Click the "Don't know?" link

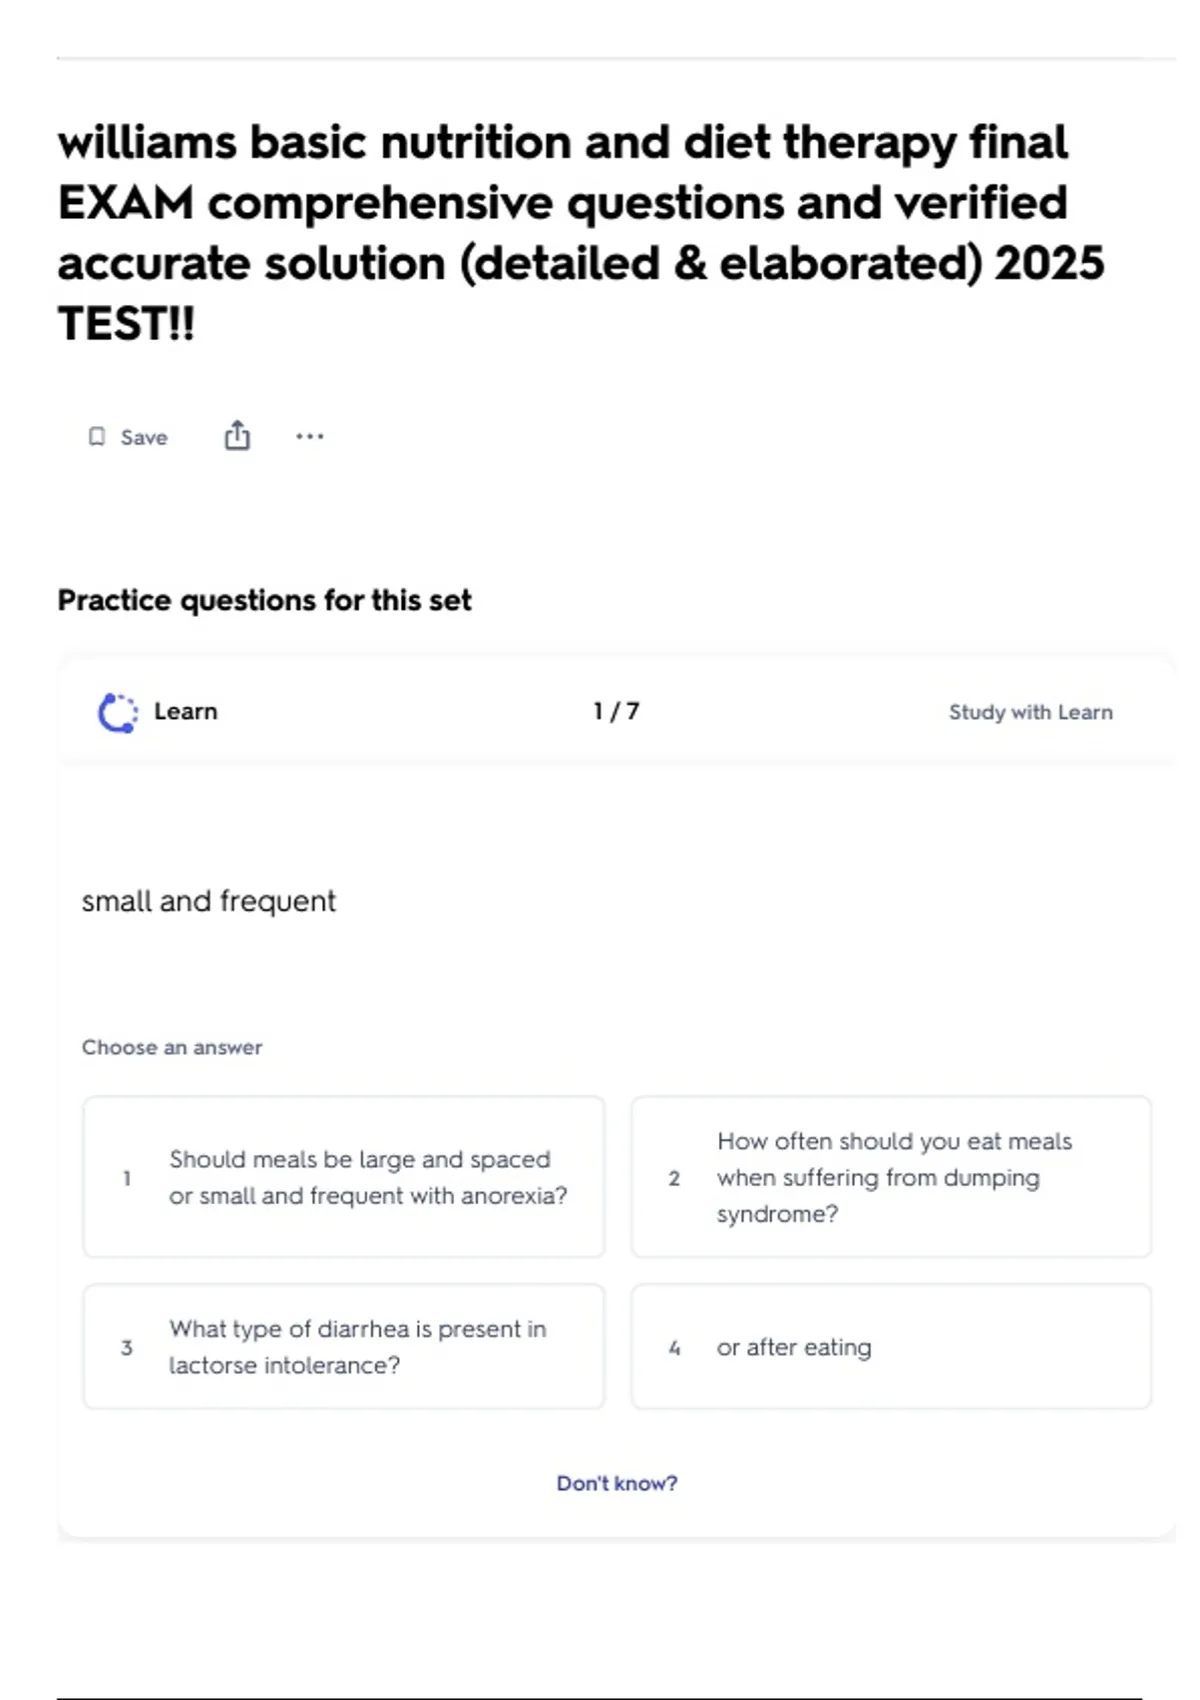616,1483
